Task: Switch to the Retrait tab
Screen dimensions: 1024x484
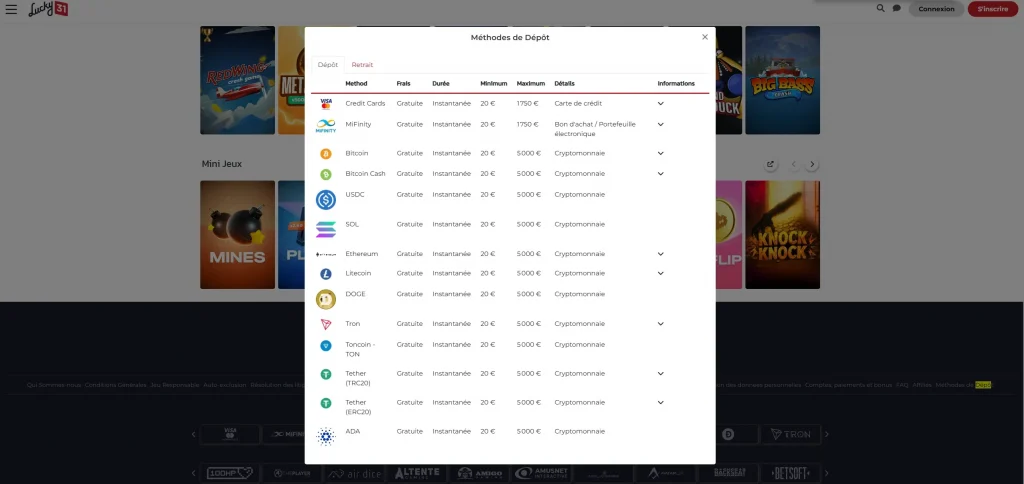Action: pos(362,65)
